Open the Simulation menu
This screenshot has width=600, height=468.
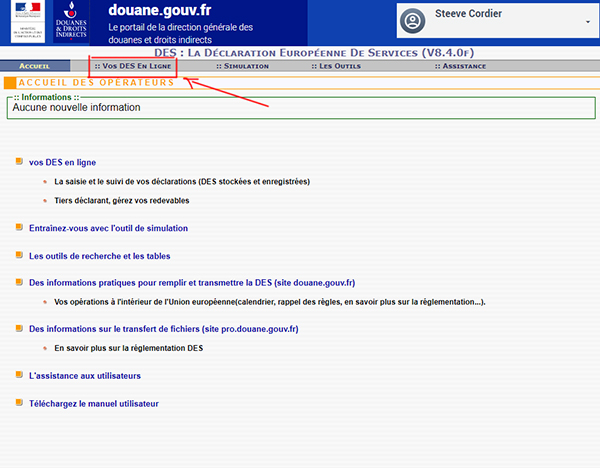[x=243, y=66]
